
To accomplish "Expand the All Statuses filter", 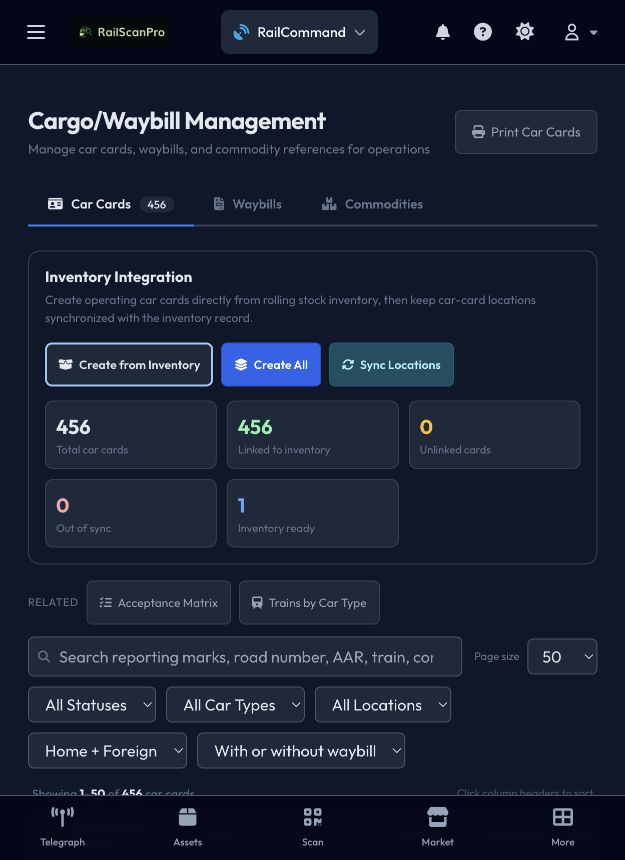I will (92, 704).
